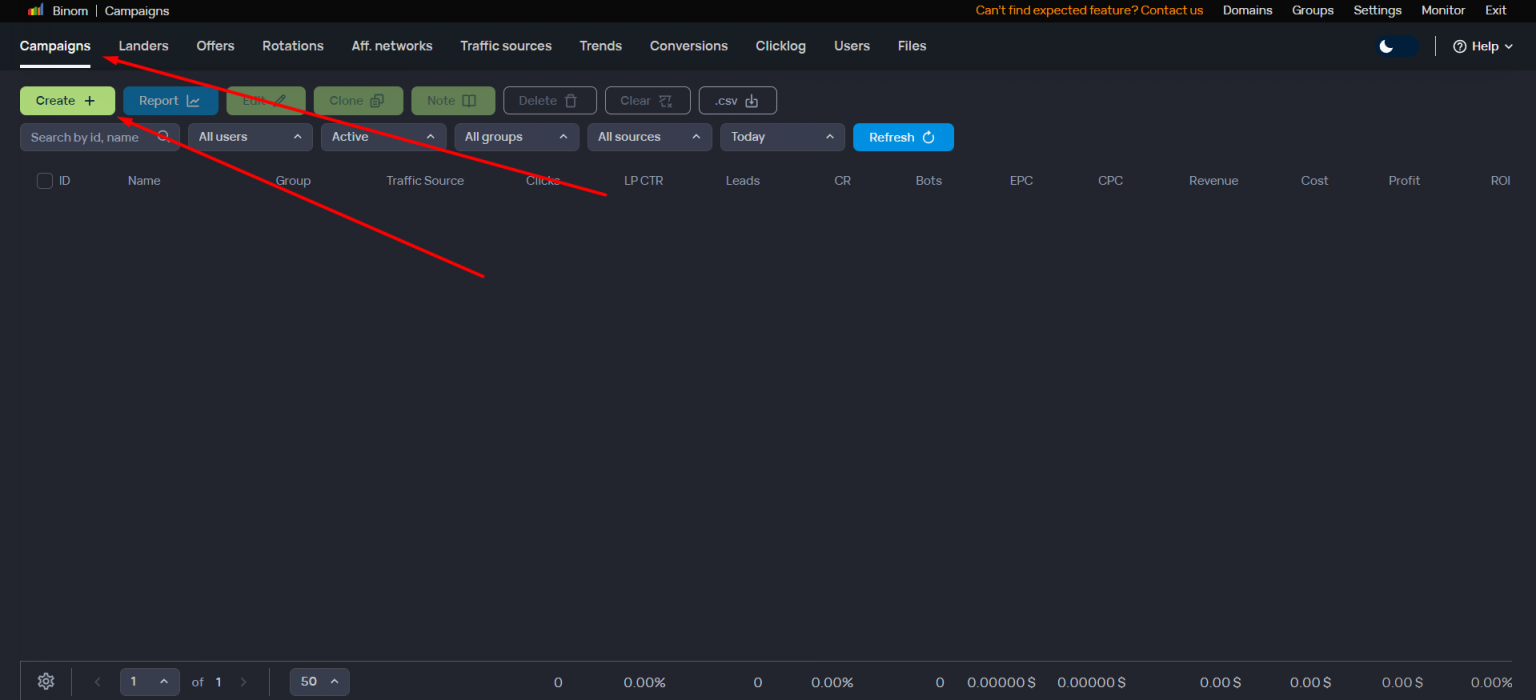Open table column settings via the gear icon
Image resolution: width=1536 pixels, height=700 pixels.
[45, 681]
